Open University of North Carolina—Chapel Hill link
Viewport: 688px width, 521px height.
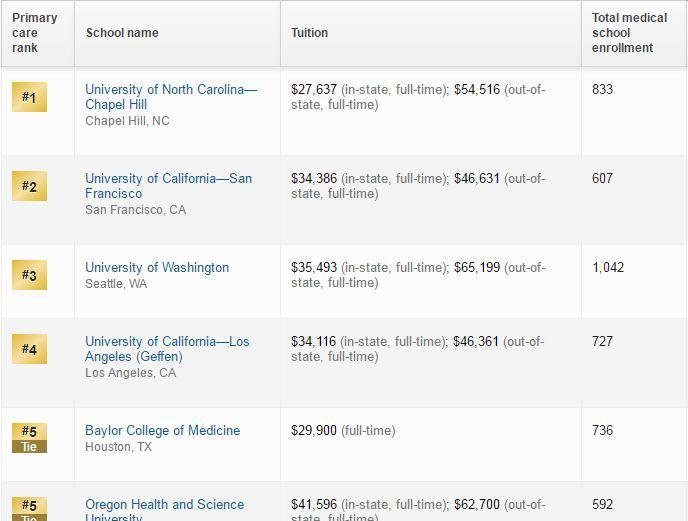[x=171, y=97]
